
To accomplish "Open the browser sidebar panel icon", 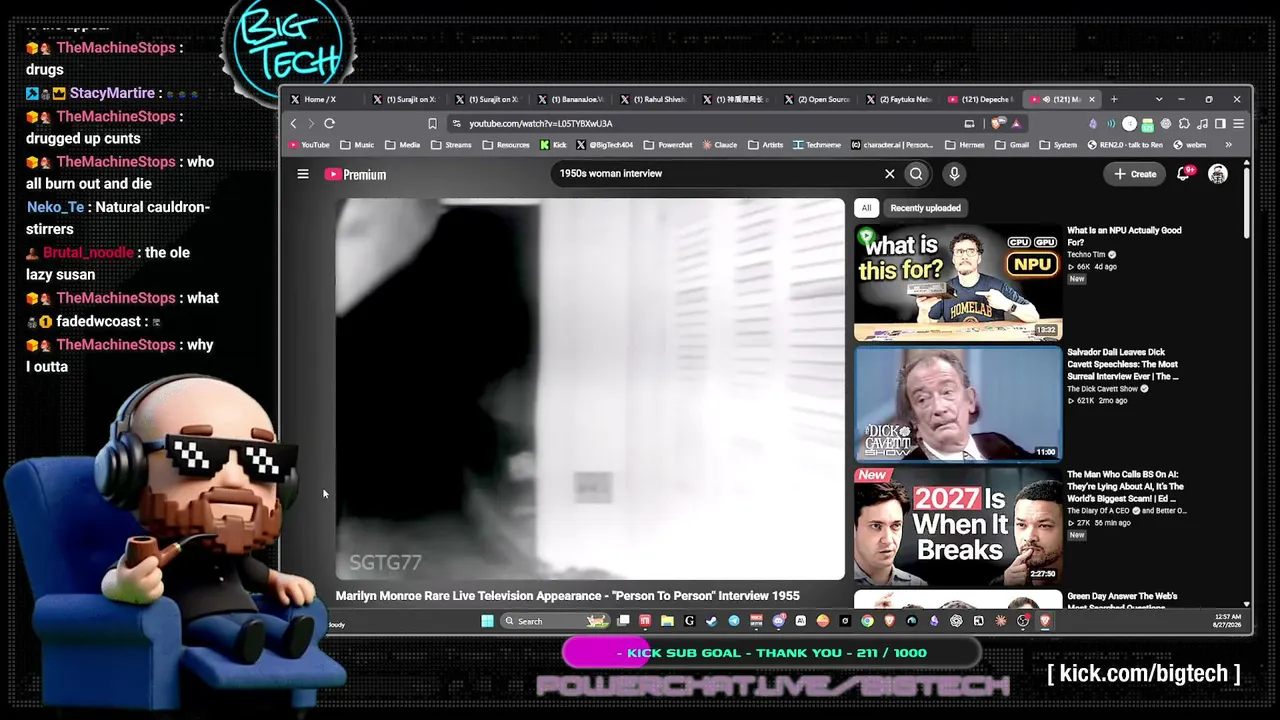I will (x=1220, y=123).
